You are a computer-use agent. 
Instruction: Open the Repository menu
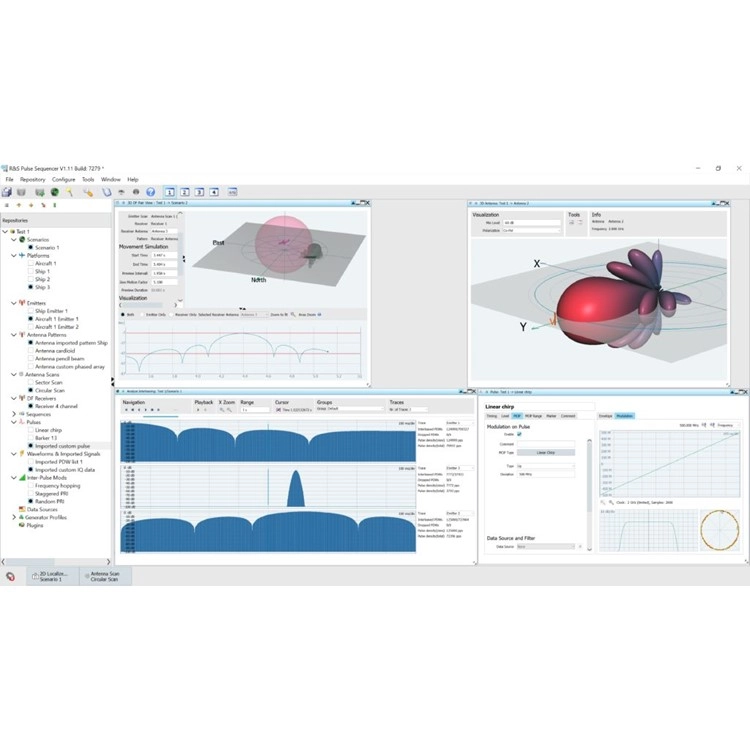33,179
